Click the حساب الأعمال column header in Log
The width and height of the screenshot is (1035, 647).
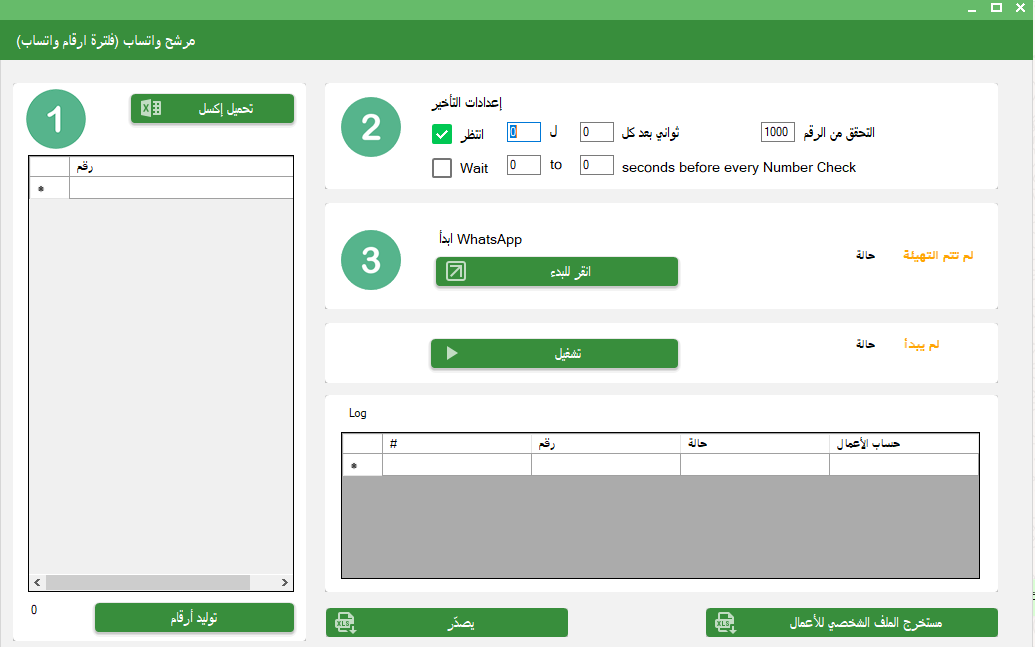pyautogui.click(x=904, y=444)
